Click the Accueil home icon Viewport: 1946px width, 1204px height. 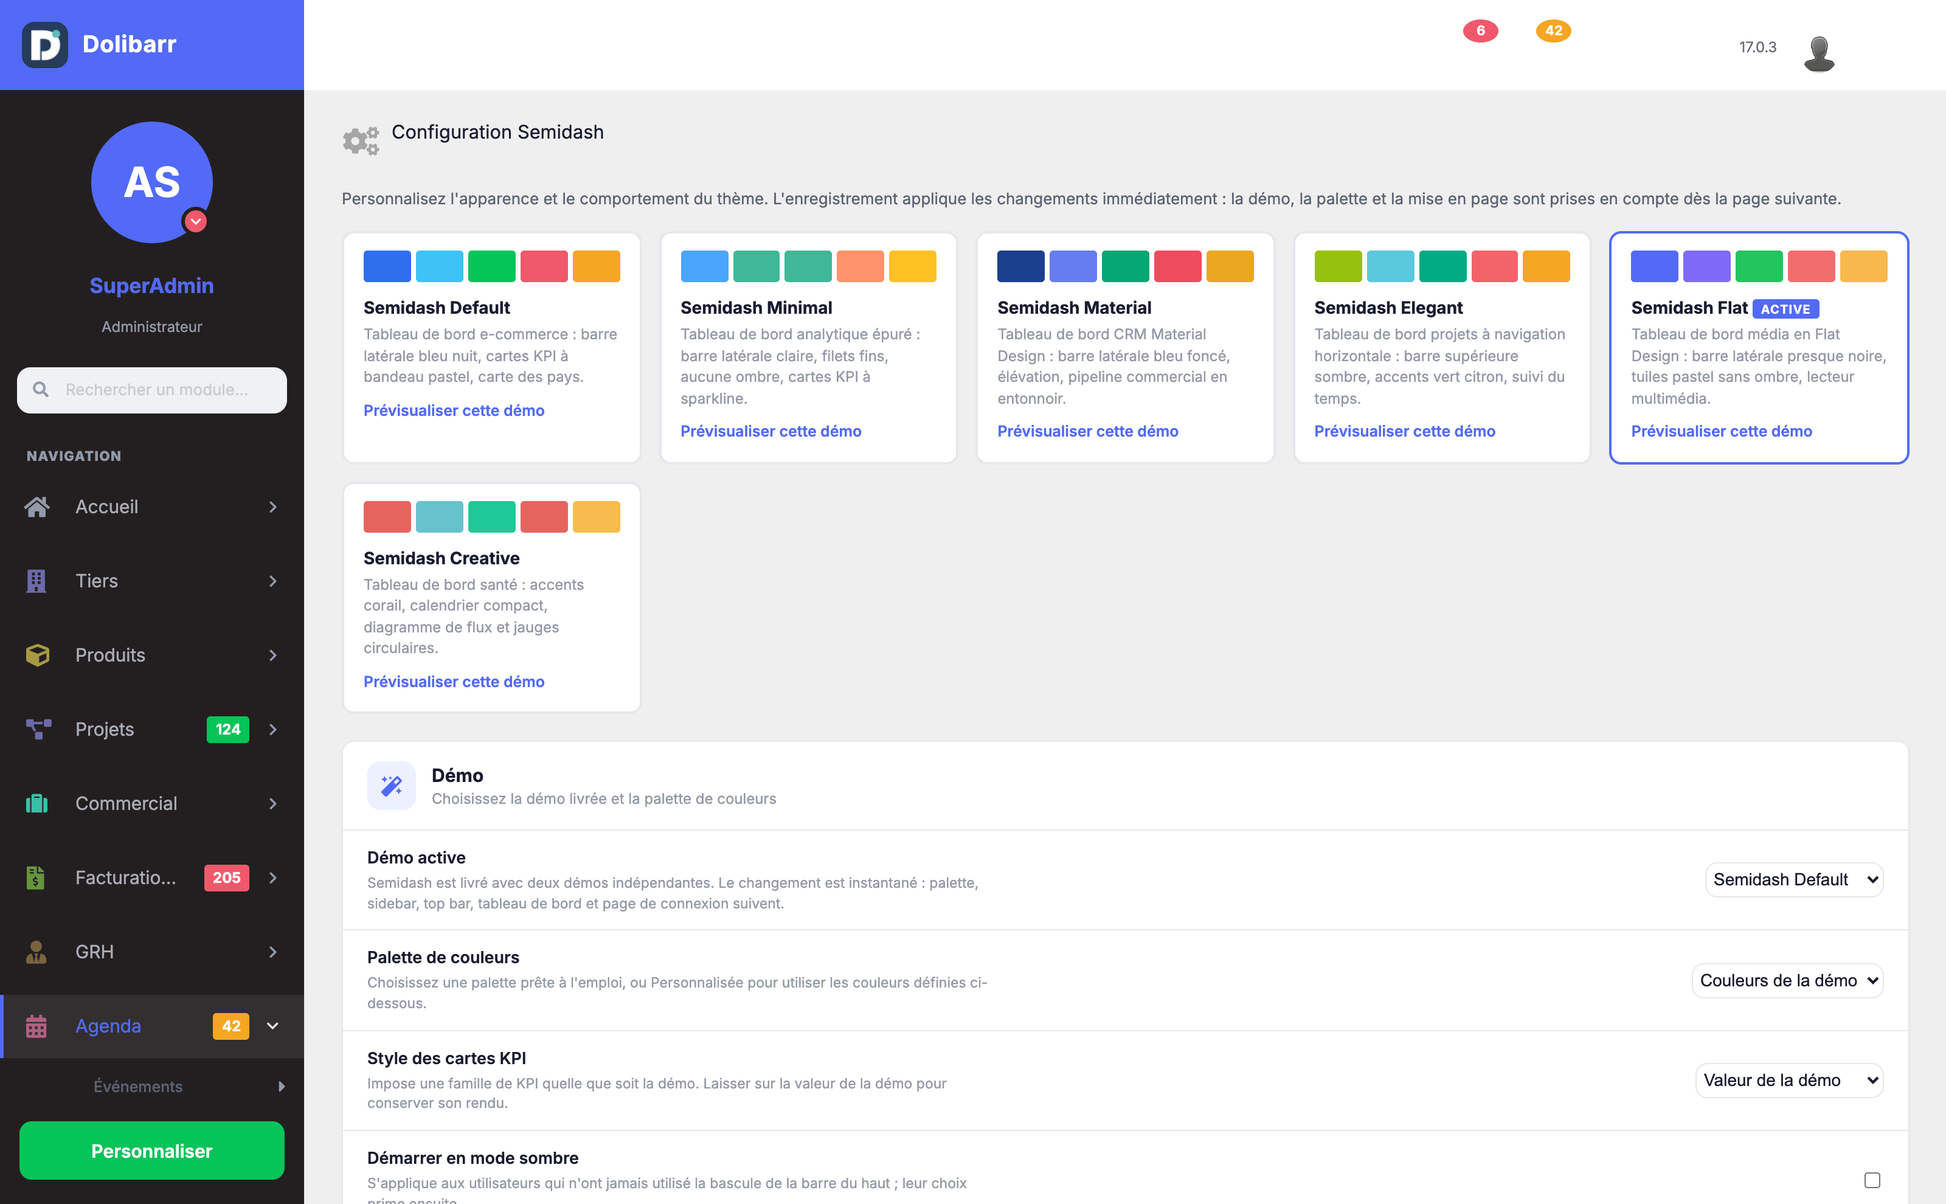pos(37,507)
